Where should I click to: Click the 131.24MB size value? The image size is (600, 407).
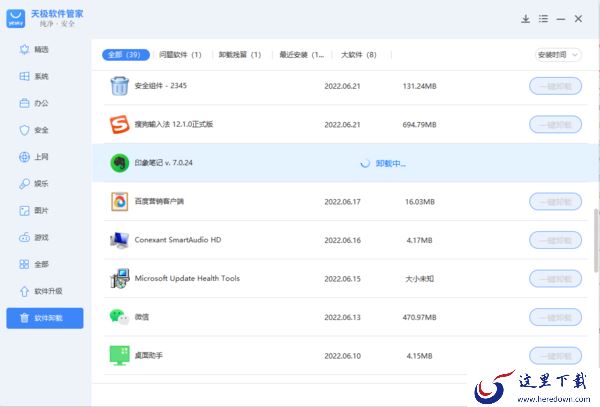point(419,86)
